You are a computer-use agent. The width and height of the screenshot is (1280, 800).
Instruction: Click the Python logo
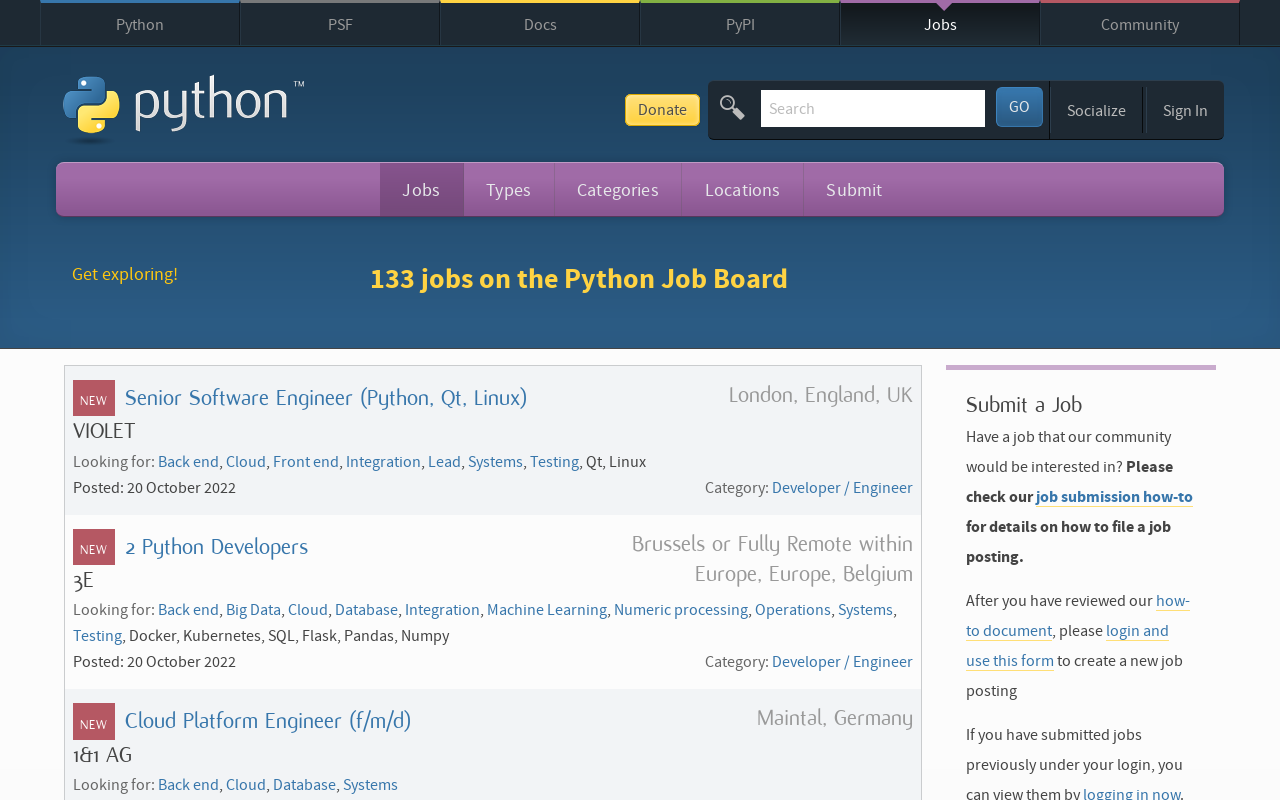tap(183, 109)
